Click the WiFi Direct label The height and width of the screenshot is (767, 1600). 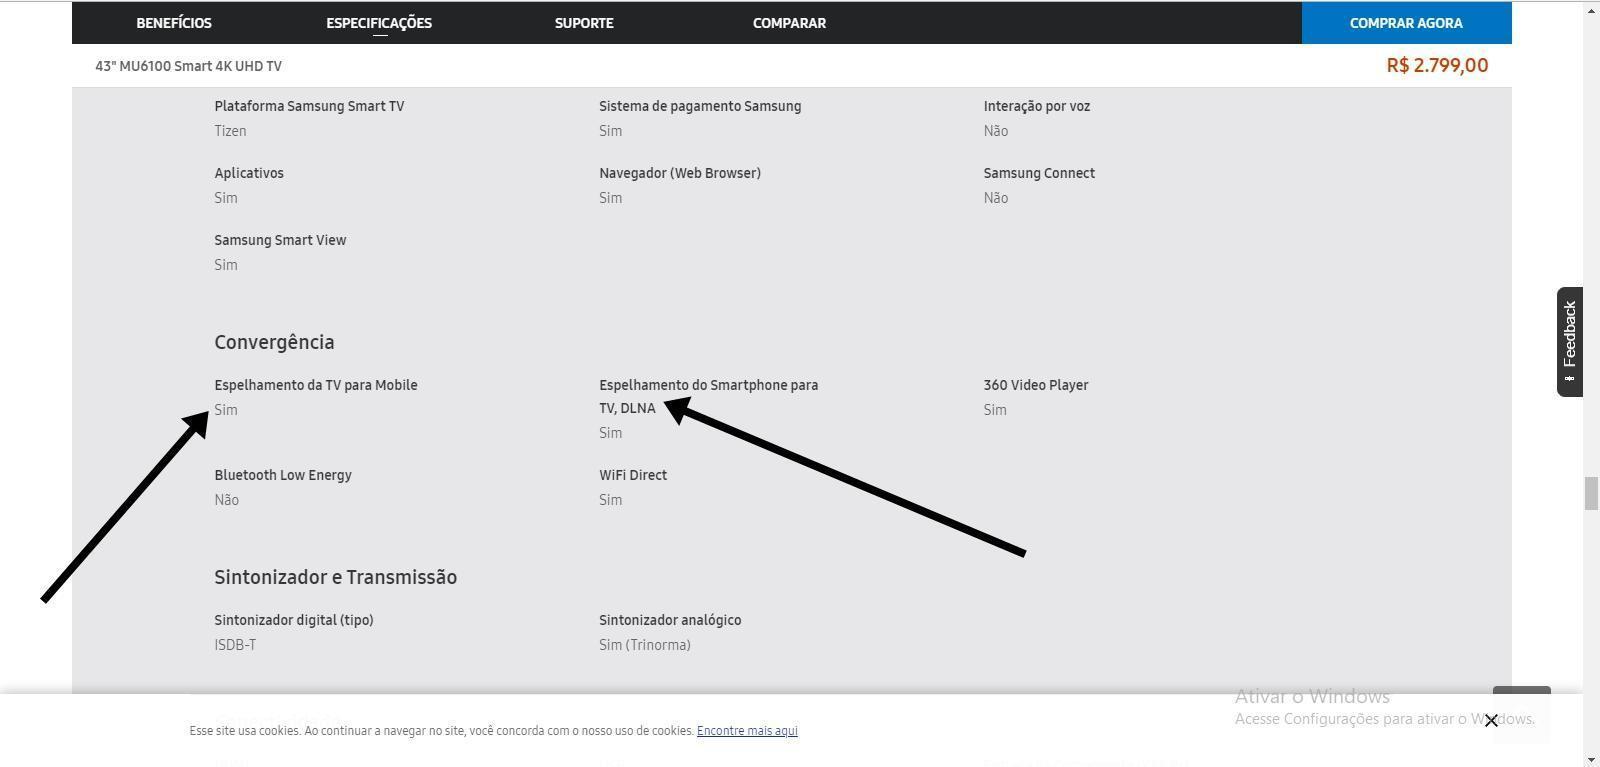coord(633,475)
